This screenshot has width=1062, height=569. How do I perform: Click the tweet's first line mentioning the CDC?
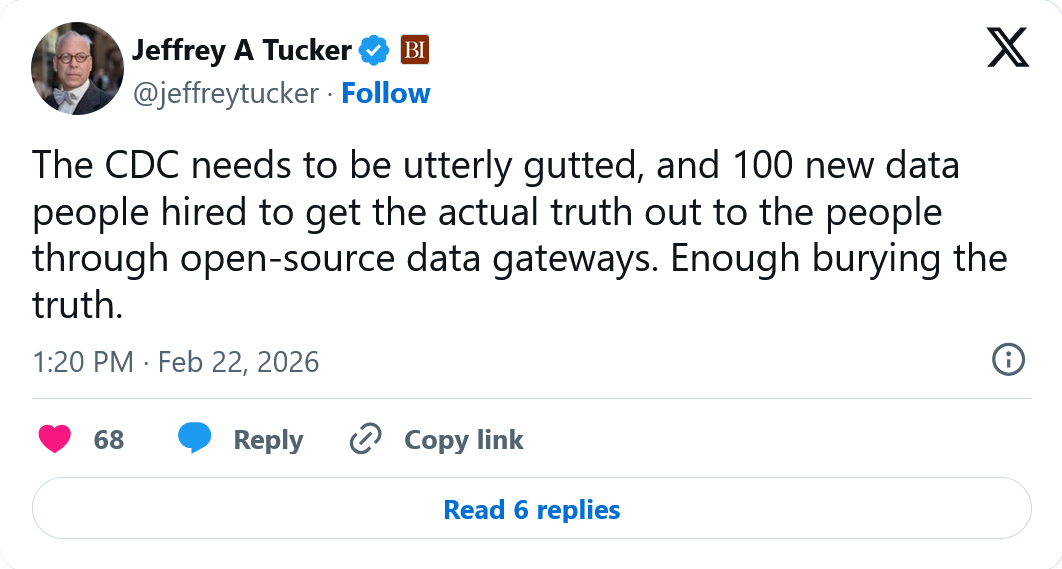click(495, 165)
